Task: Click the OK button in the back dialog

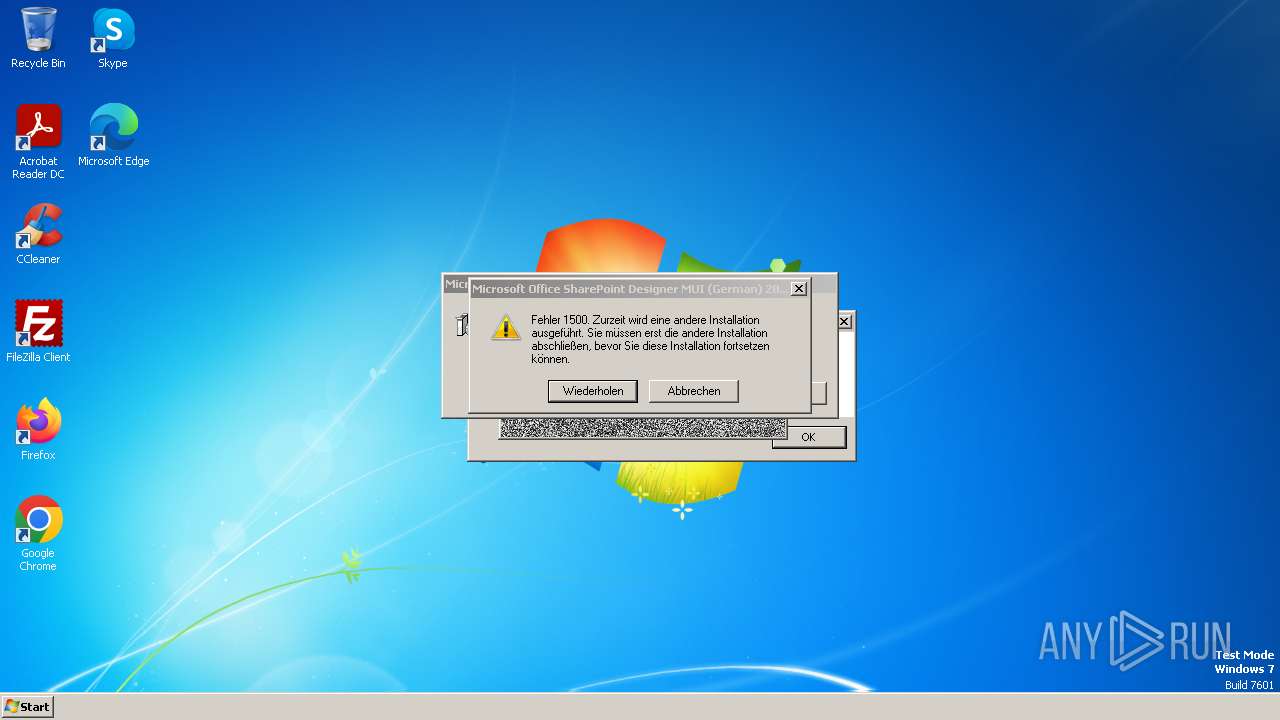Action: [x=808, y=437]
